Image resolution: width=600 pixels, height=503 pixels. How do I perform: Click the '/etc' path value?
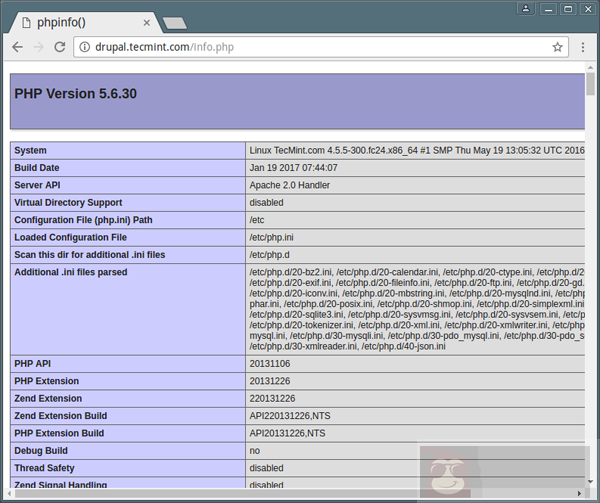pyautogui.click(x=257, y=220)
